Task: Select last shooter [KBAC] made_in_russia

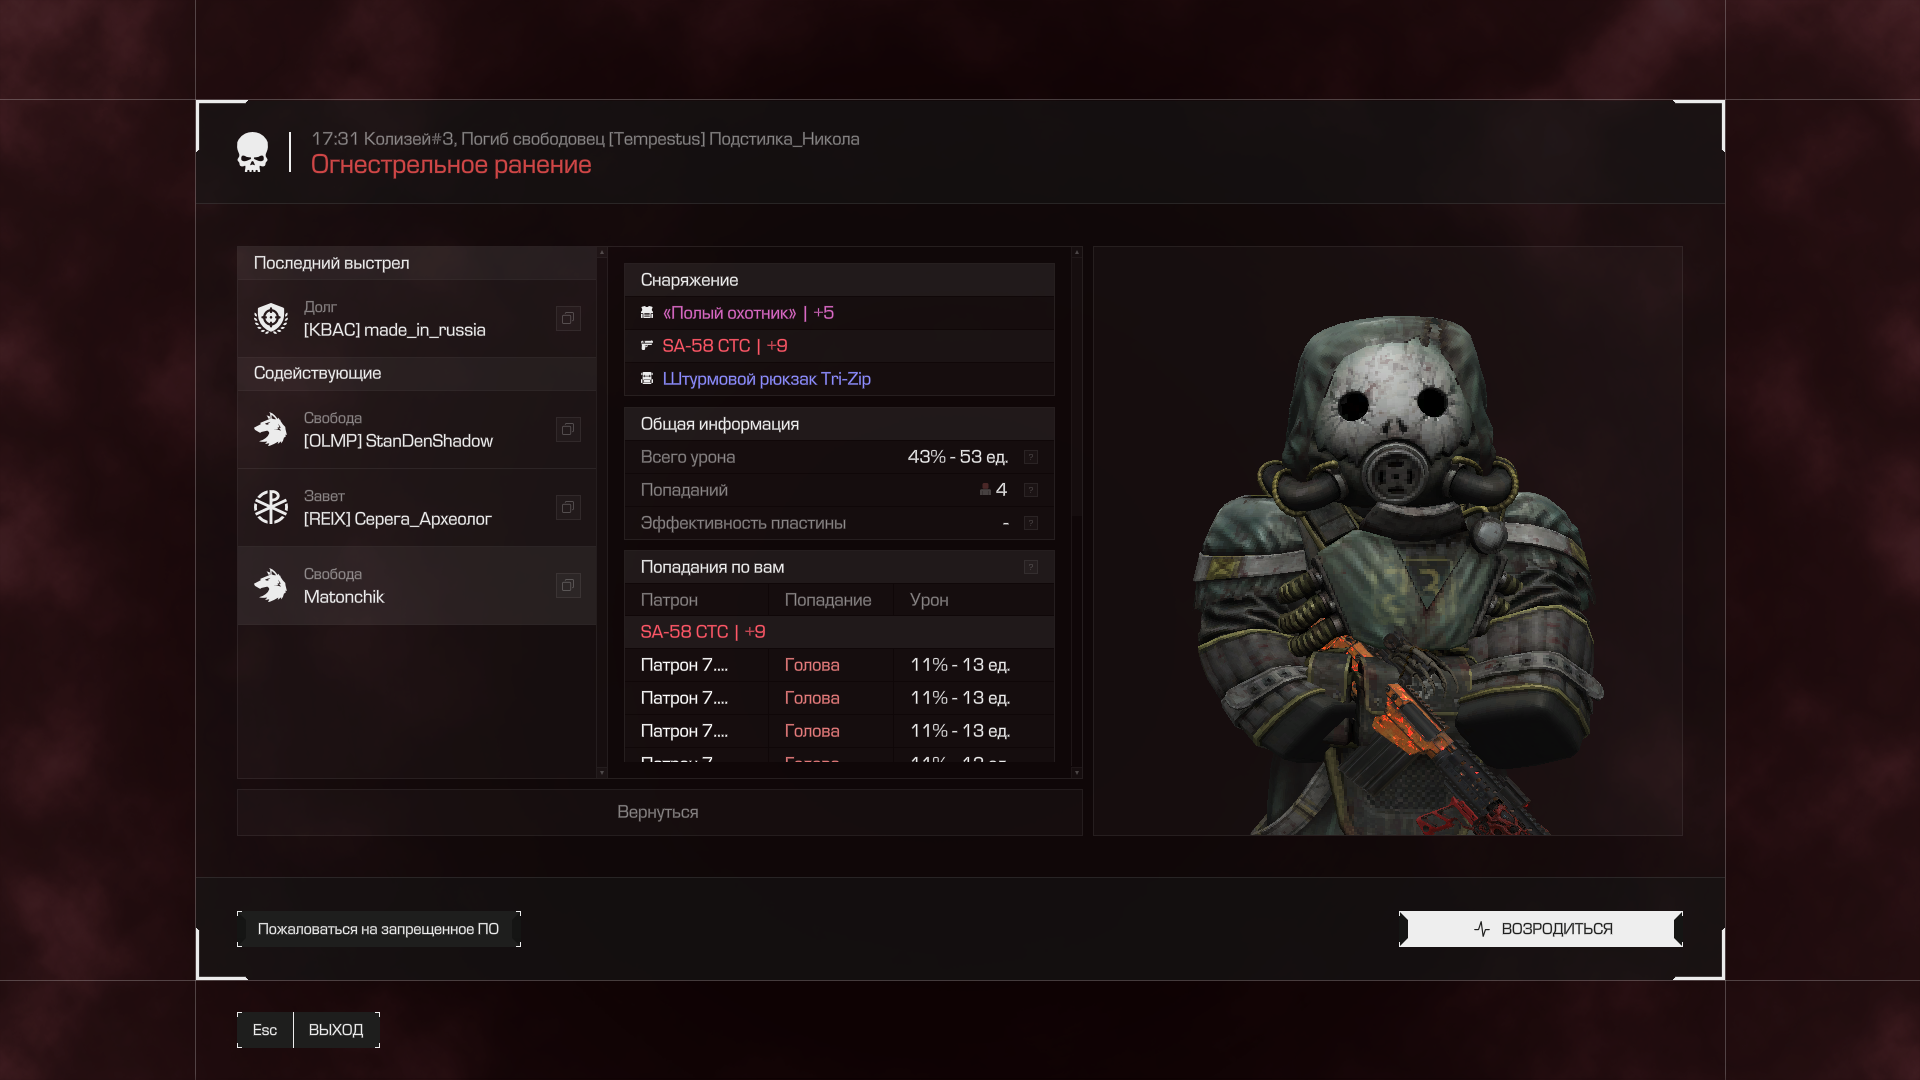Action: (417, 318)
